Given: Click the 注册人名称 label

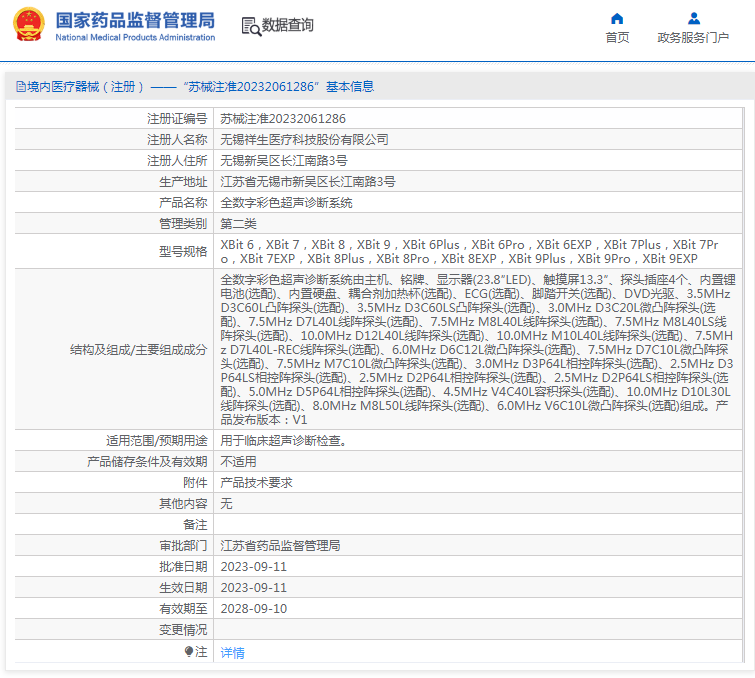Looking at the screenshot, I should point(177,140).
